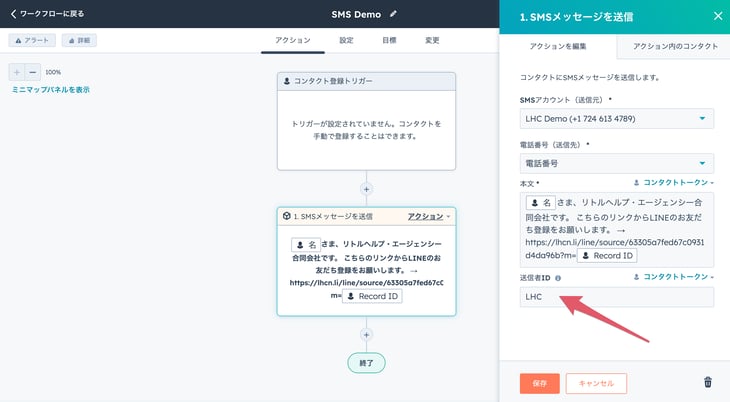Click 名 token in workflow step card
The image size is (730, 402).
point(306,245)
